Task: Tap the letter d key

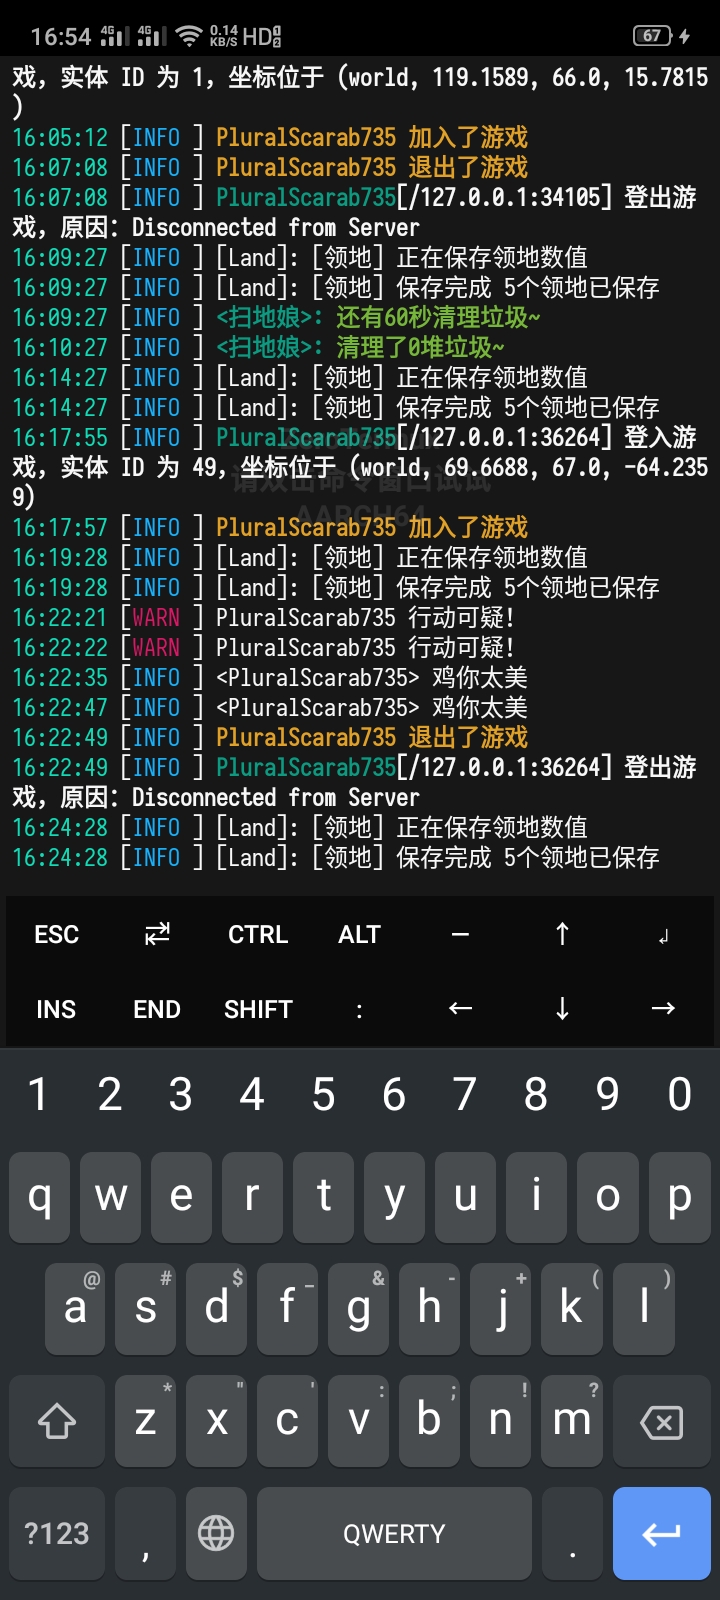Action: coord(216,1309)
